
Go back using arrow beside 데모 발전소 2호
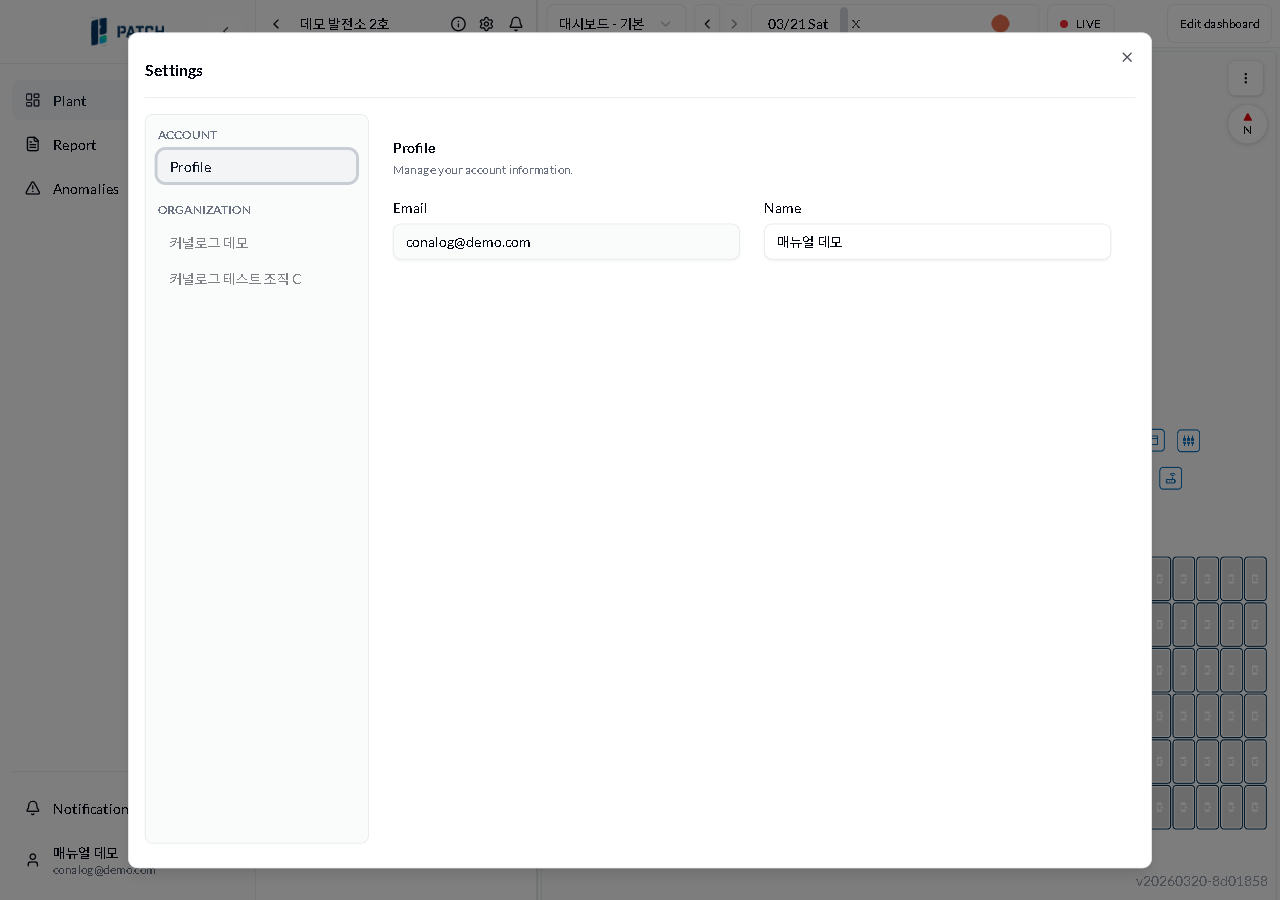coord(277,24)
